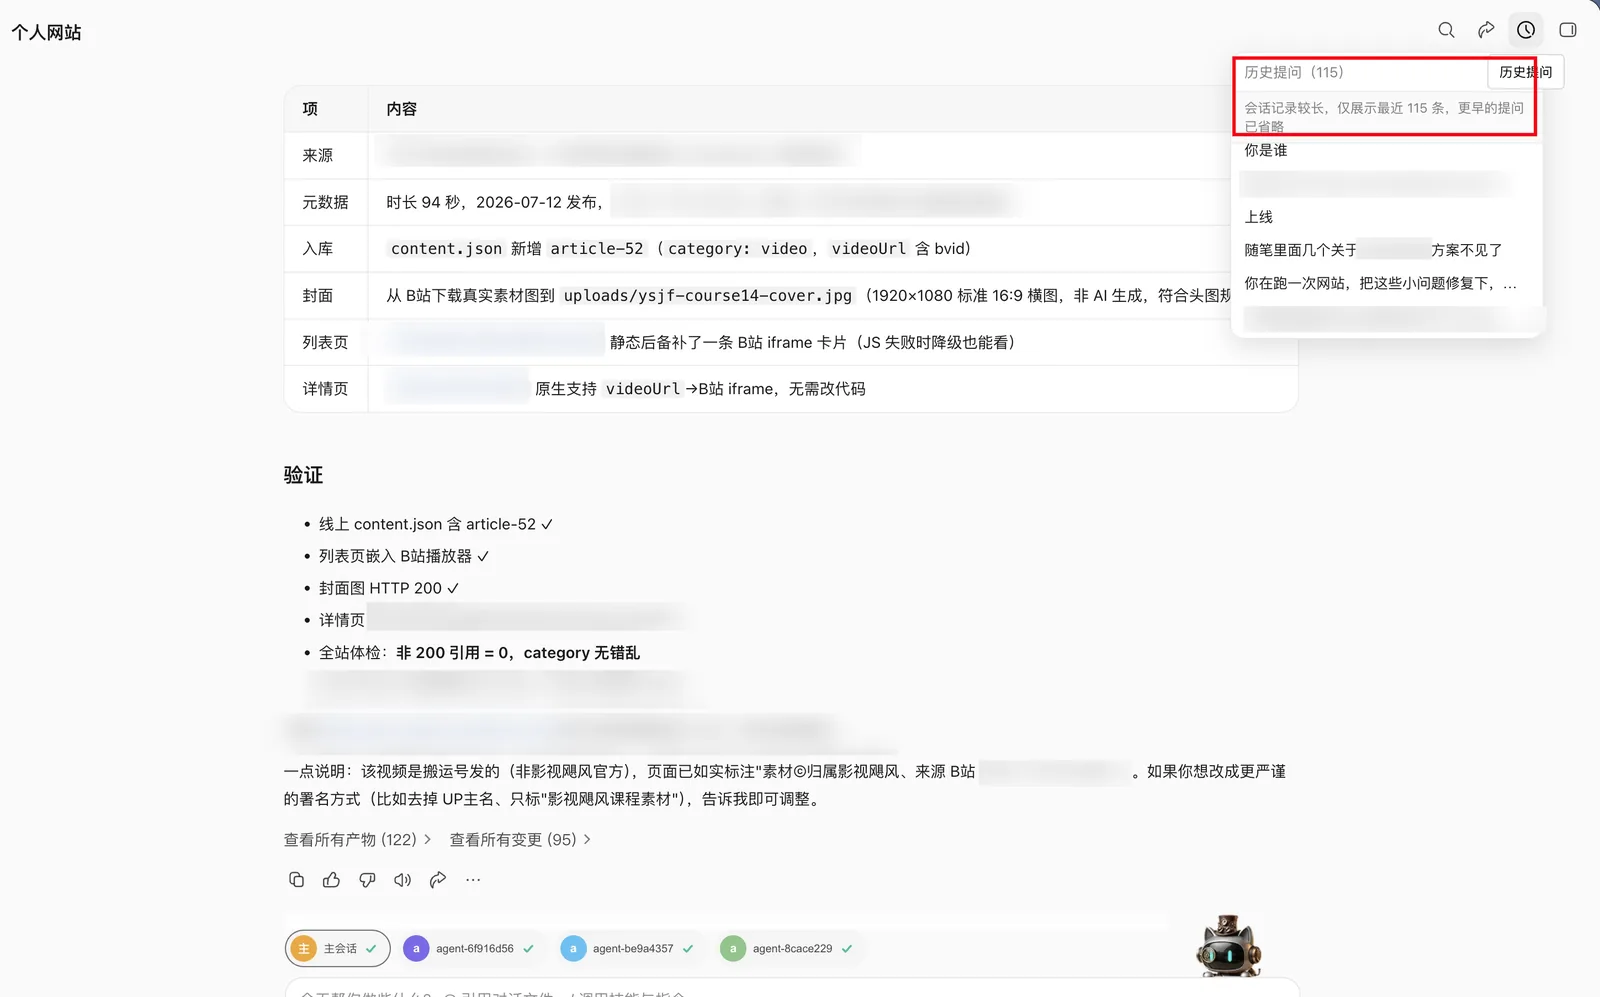This screenshot has width=1600, height=997.
Task: Select history item 你在跑一次网站
Action: tap(1380, 283)
